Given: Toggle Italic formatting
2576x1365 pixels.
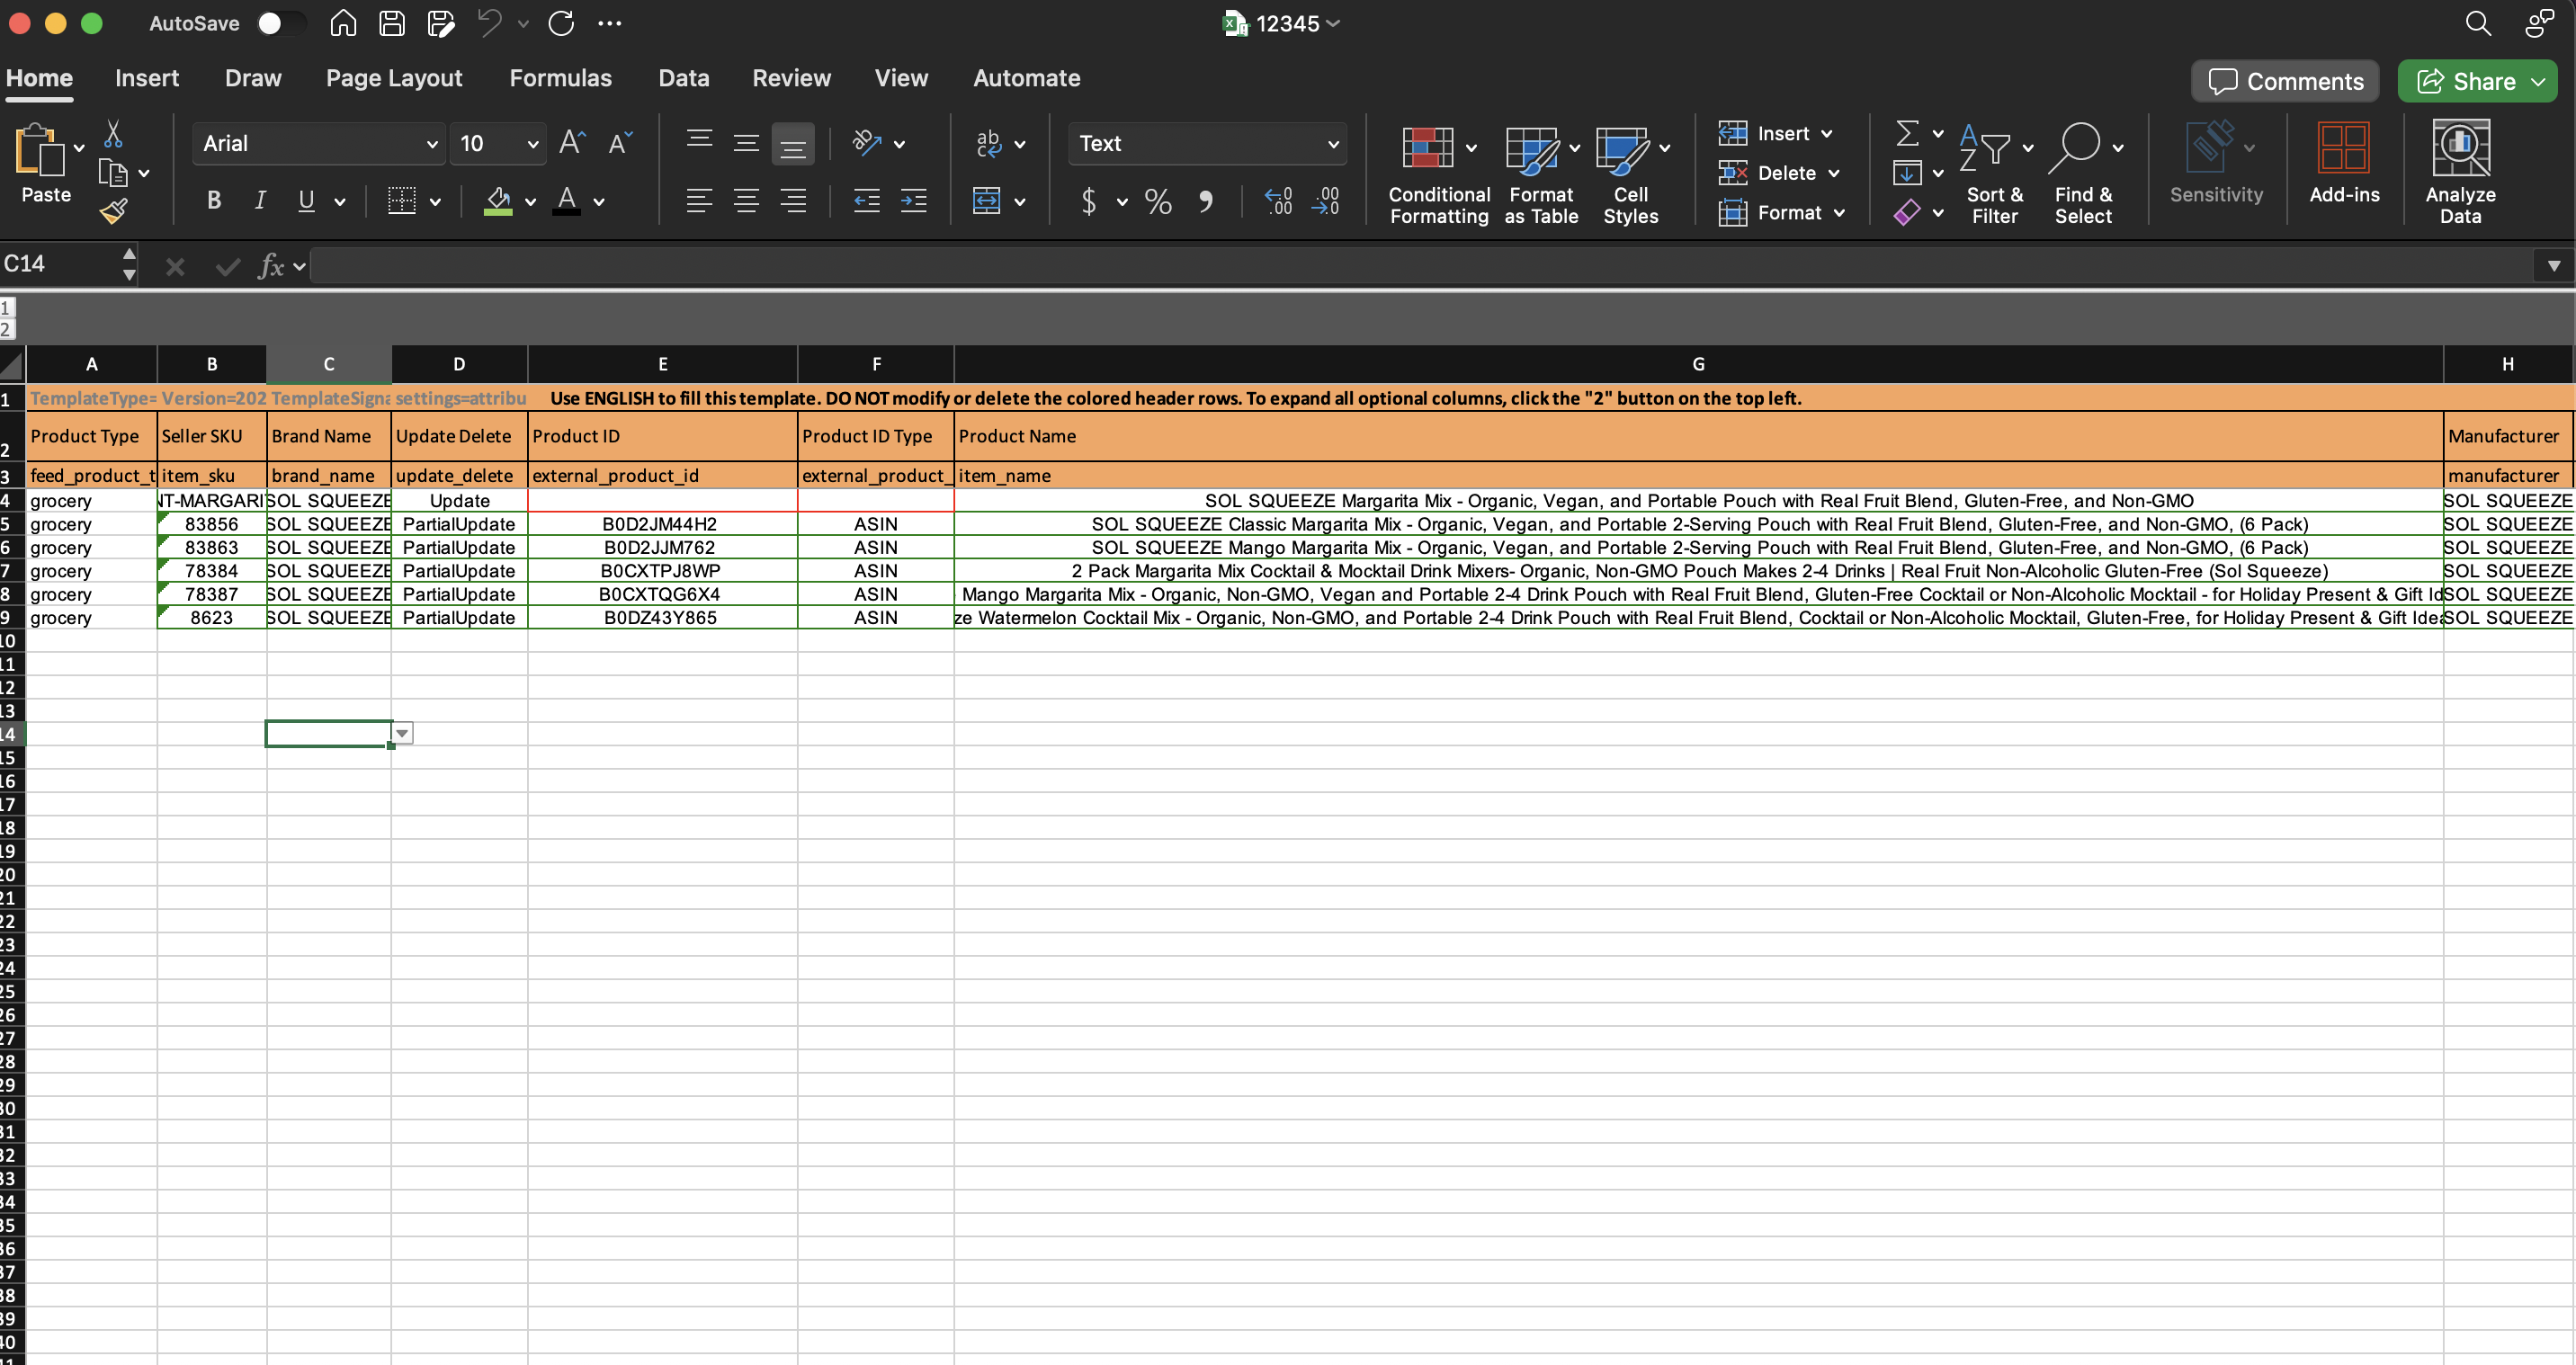Looking at the screenshot, I should coord(260,200).
